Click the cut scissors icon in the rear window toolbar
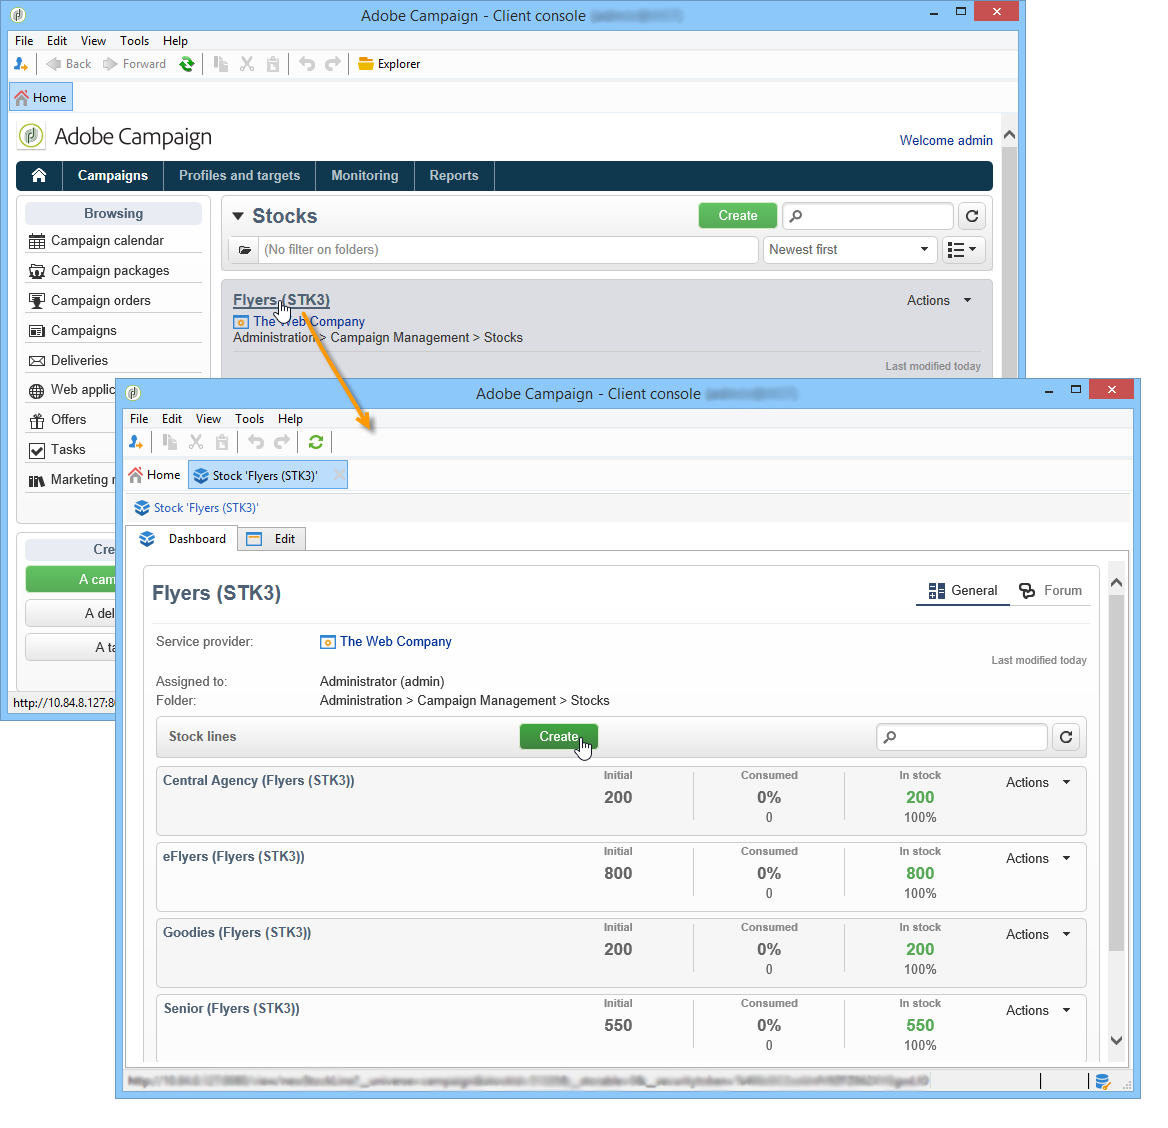 point(247,64)
